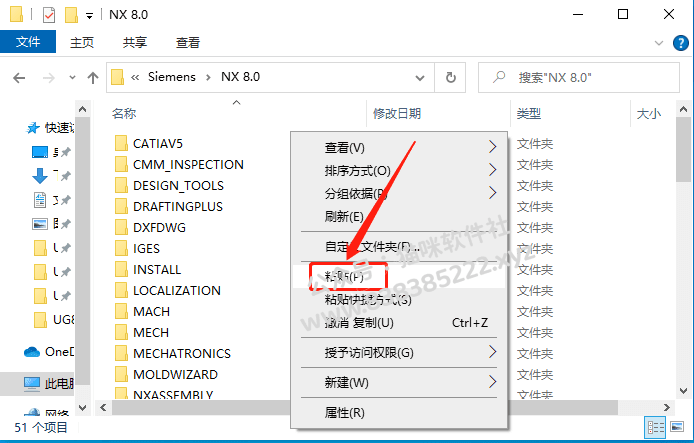Switch to the 查看 ribbon tab
Screen dimensions: 694x443
tap(188, 42)
